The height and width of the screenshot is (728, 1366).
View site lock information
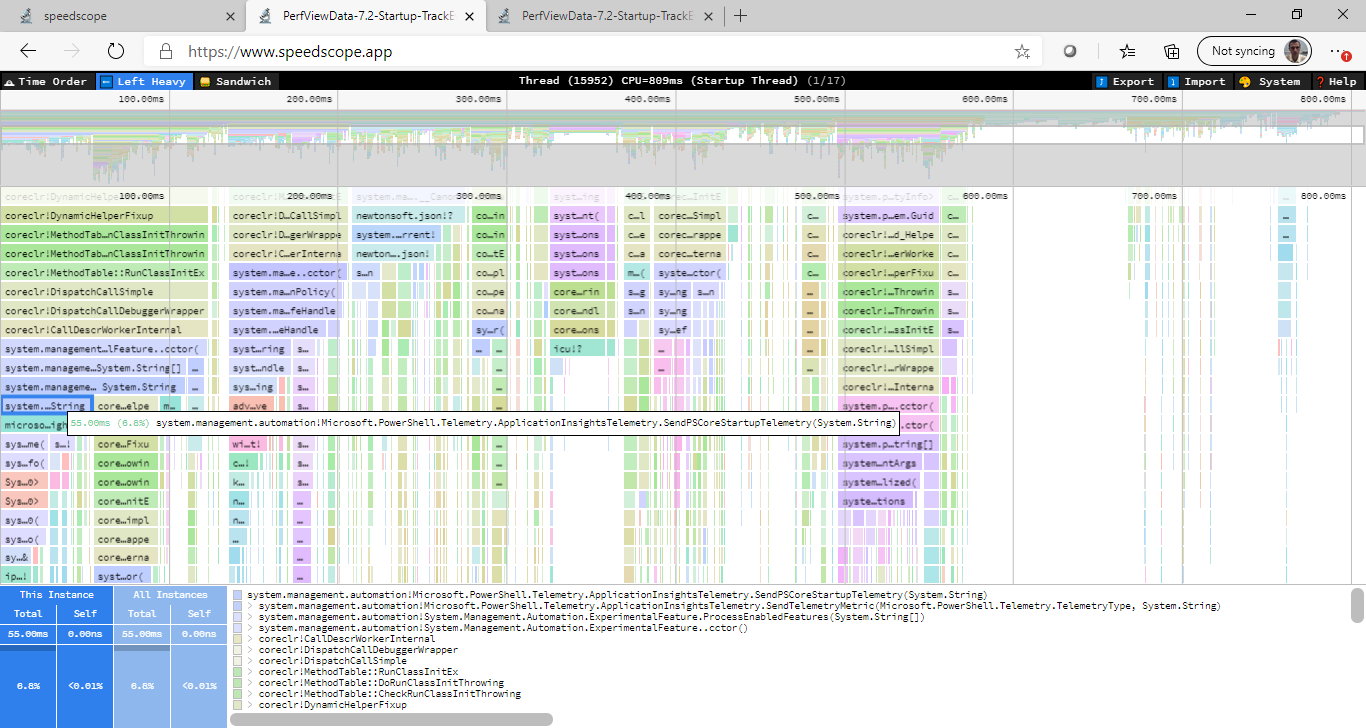coord(166,51)
